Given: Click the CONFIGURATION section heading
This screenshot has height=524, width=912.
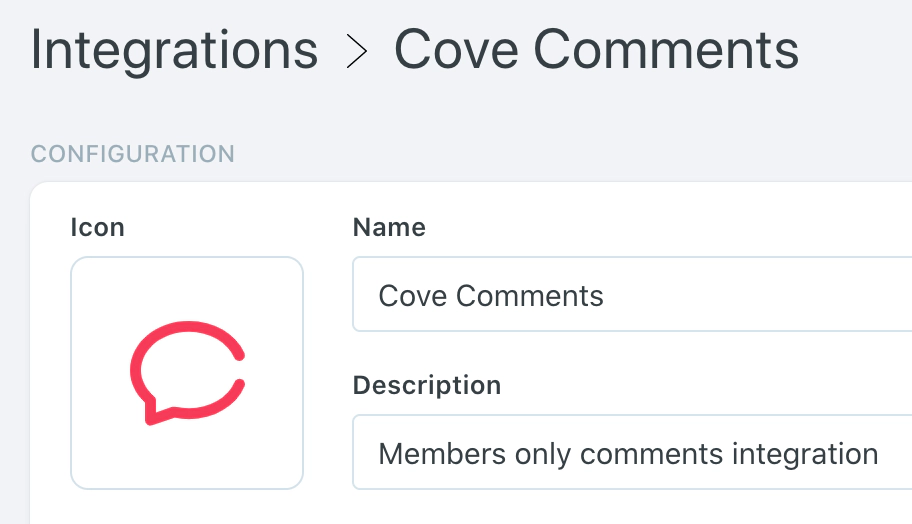Looking at the screenshot, I should tap(133, 154).
